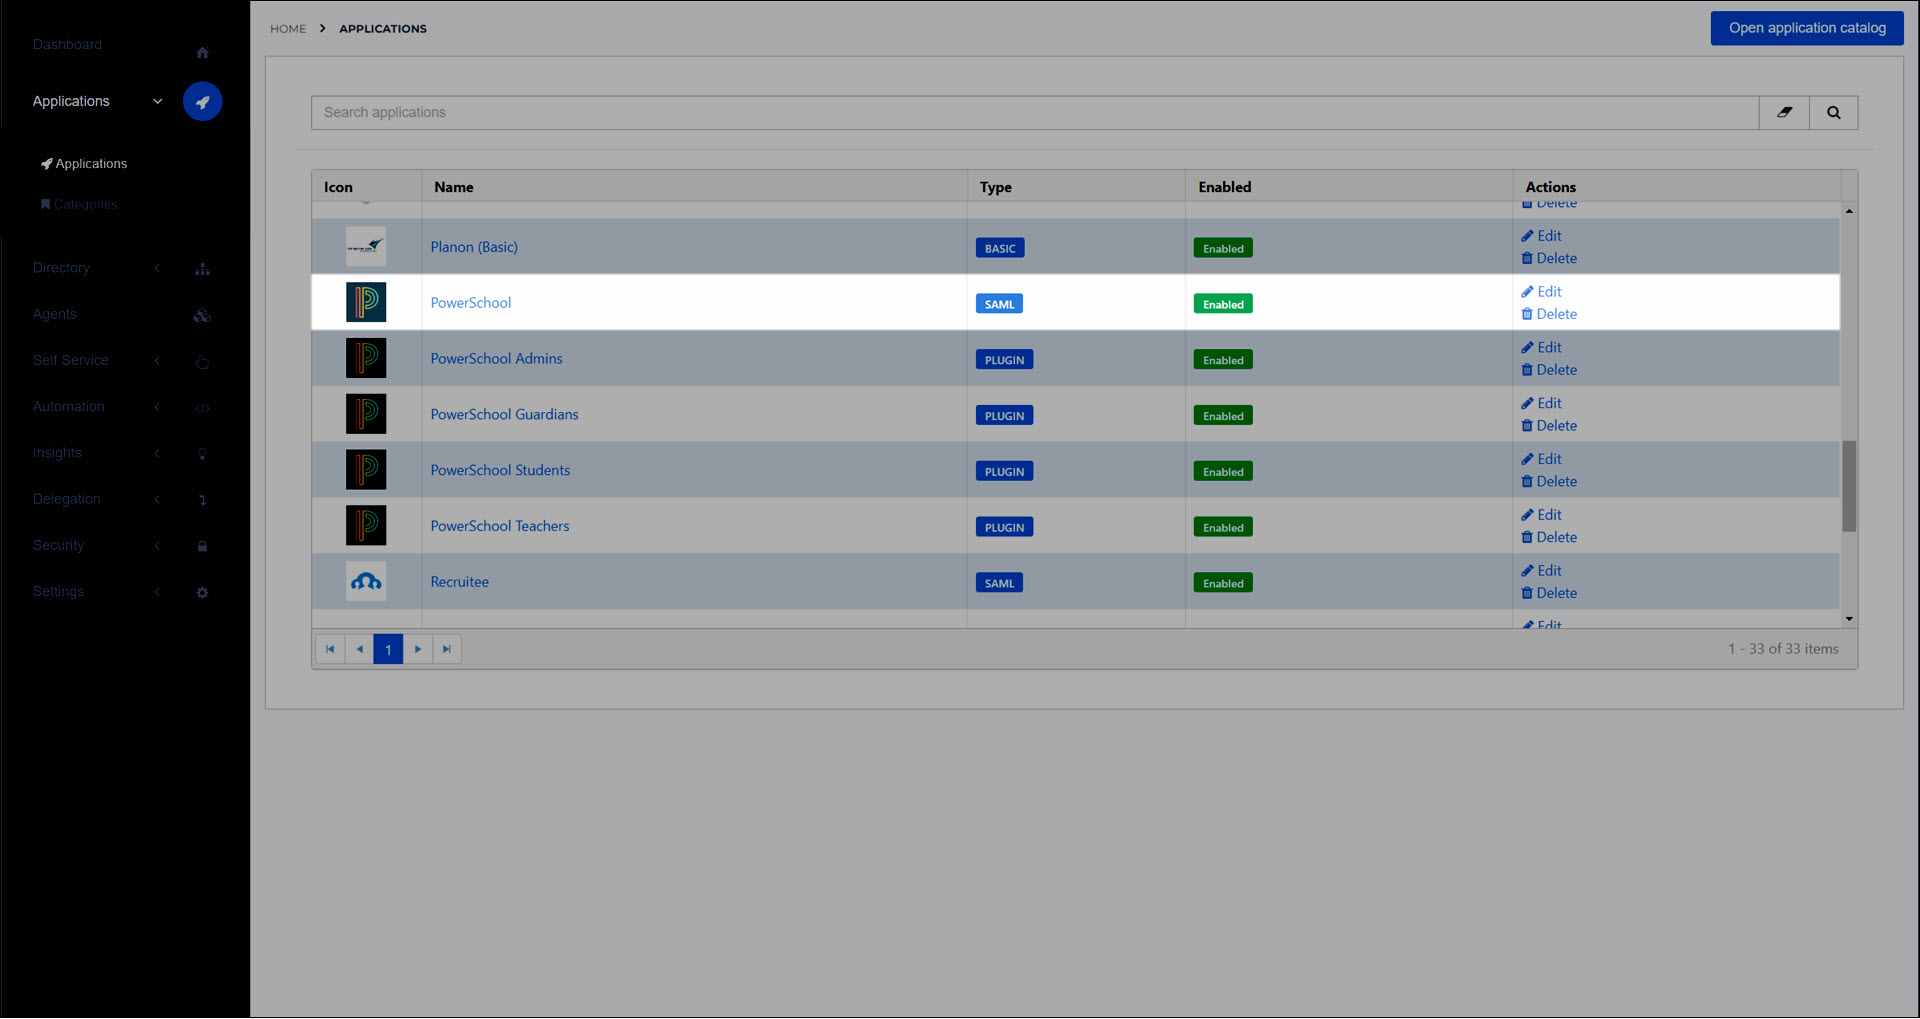Click the PowerSchool Admins app icon
This screenshot has width=1920, height=1019.
click(366, 358)
